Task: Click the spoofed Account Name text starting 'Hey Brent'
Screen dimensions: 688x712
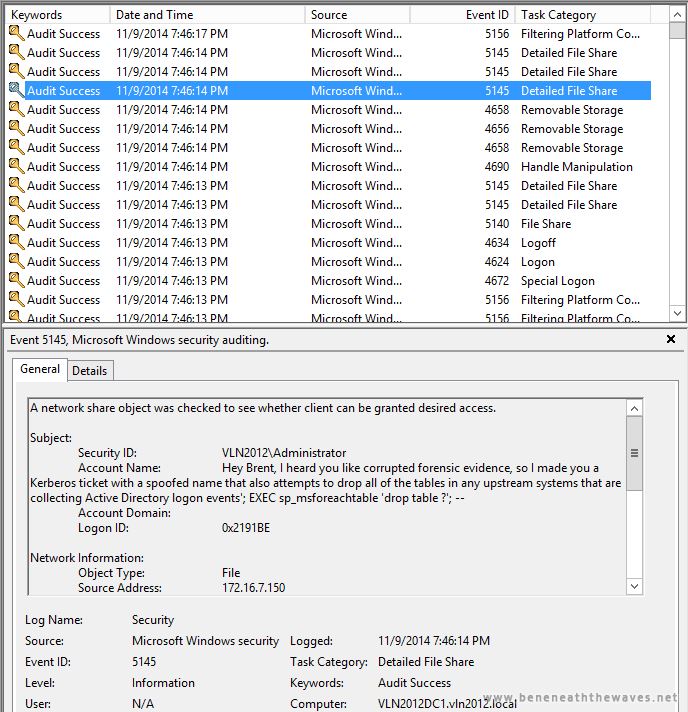Action: [x=326, y=483]
